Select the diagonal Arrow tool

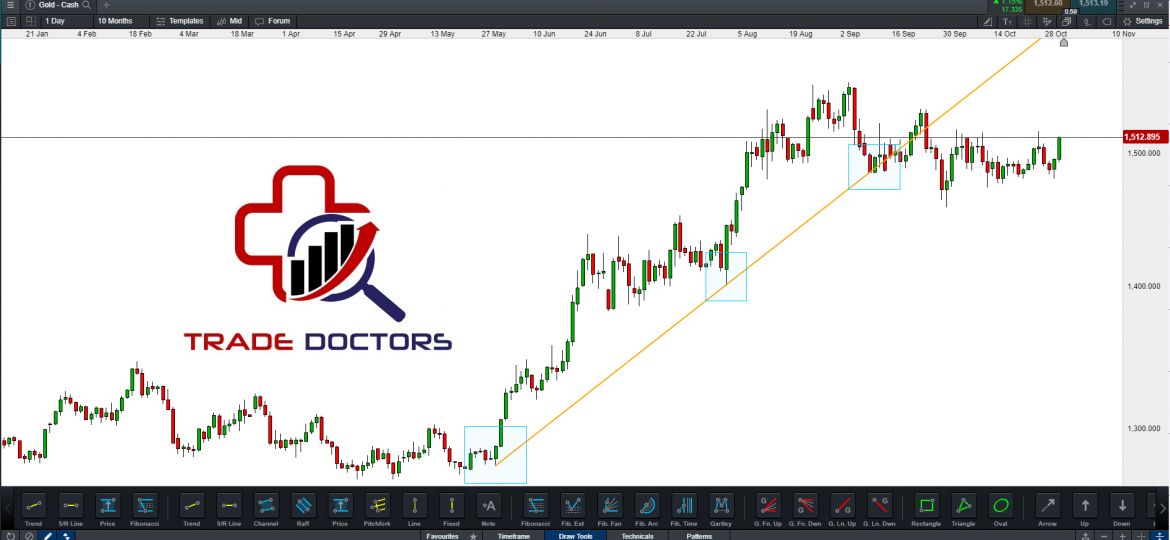(x=1048, y=506)
